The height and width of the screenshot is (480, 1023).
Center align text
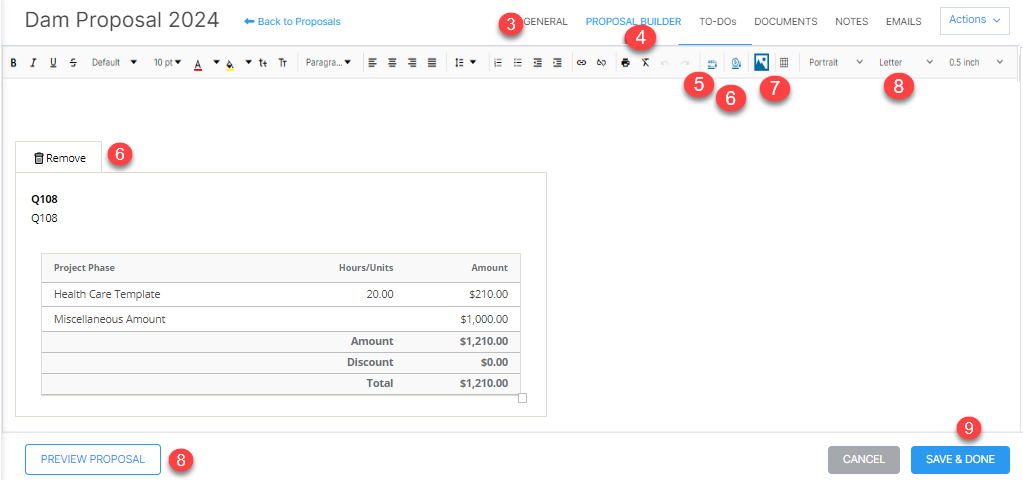point(392,63)
